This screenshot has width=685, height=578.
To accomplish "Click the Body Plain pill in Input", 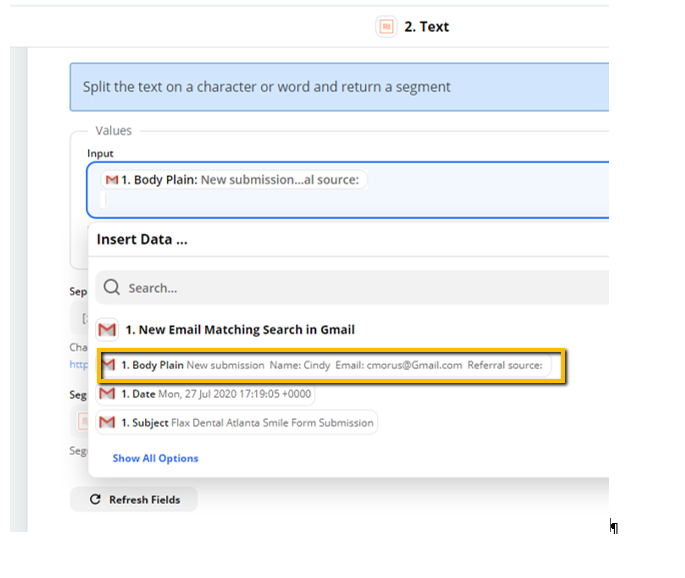I will (x=234, y=180).
